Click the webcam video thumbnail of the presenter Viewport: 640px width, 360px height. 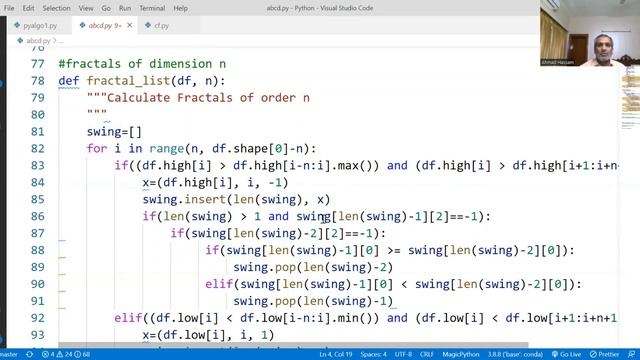tap(590, 33)
